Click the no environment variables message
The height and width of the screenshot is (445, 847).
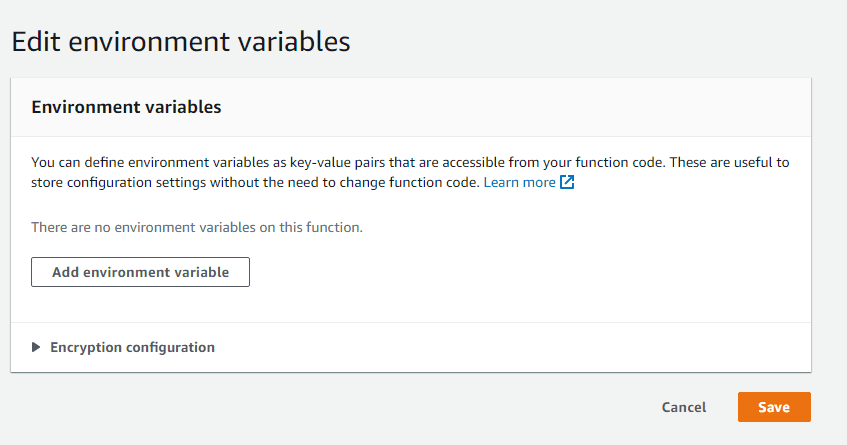197,227
